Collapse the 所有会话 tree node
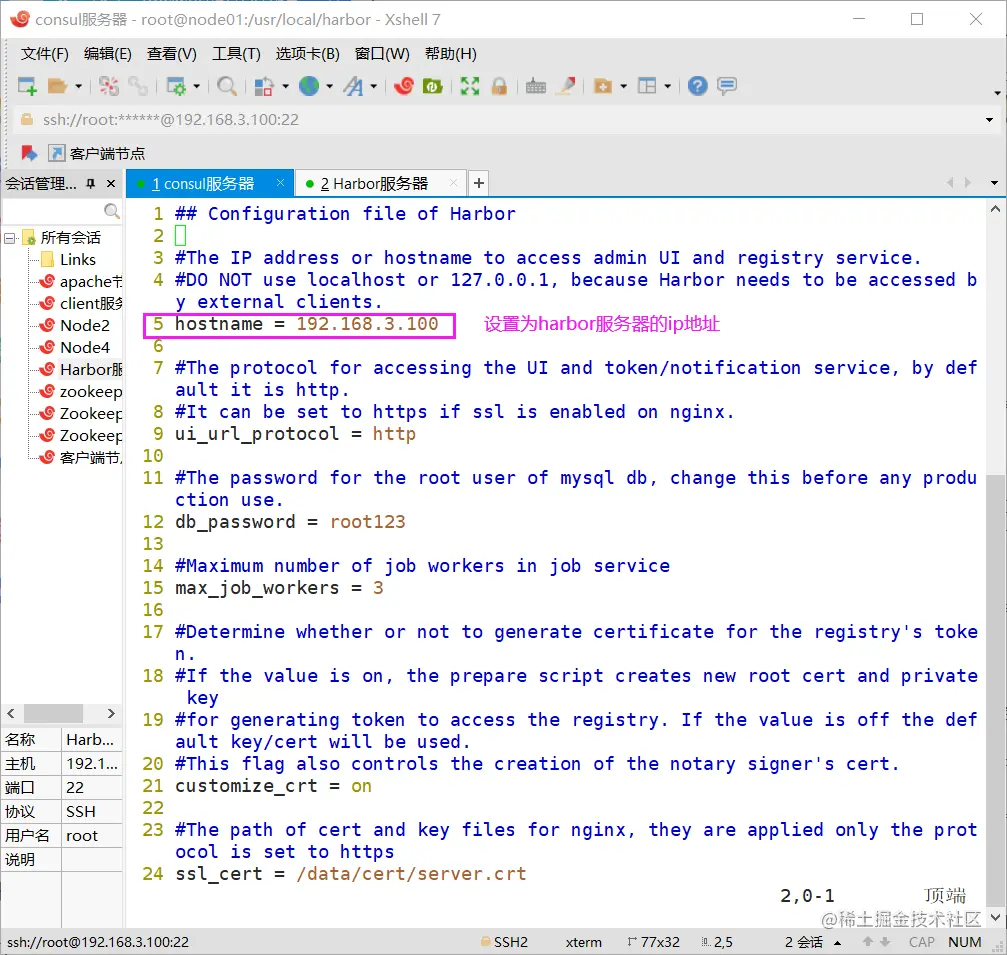The image size is (1007, 955). click(10, 239)
